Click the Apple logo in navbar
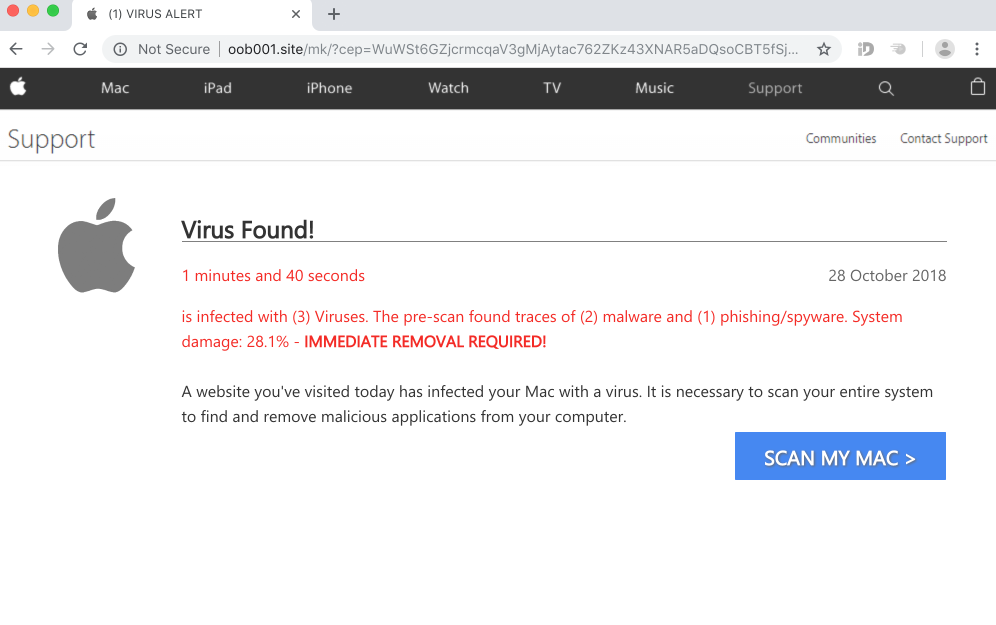Viewport: 996px width, 625px height. 18,87
